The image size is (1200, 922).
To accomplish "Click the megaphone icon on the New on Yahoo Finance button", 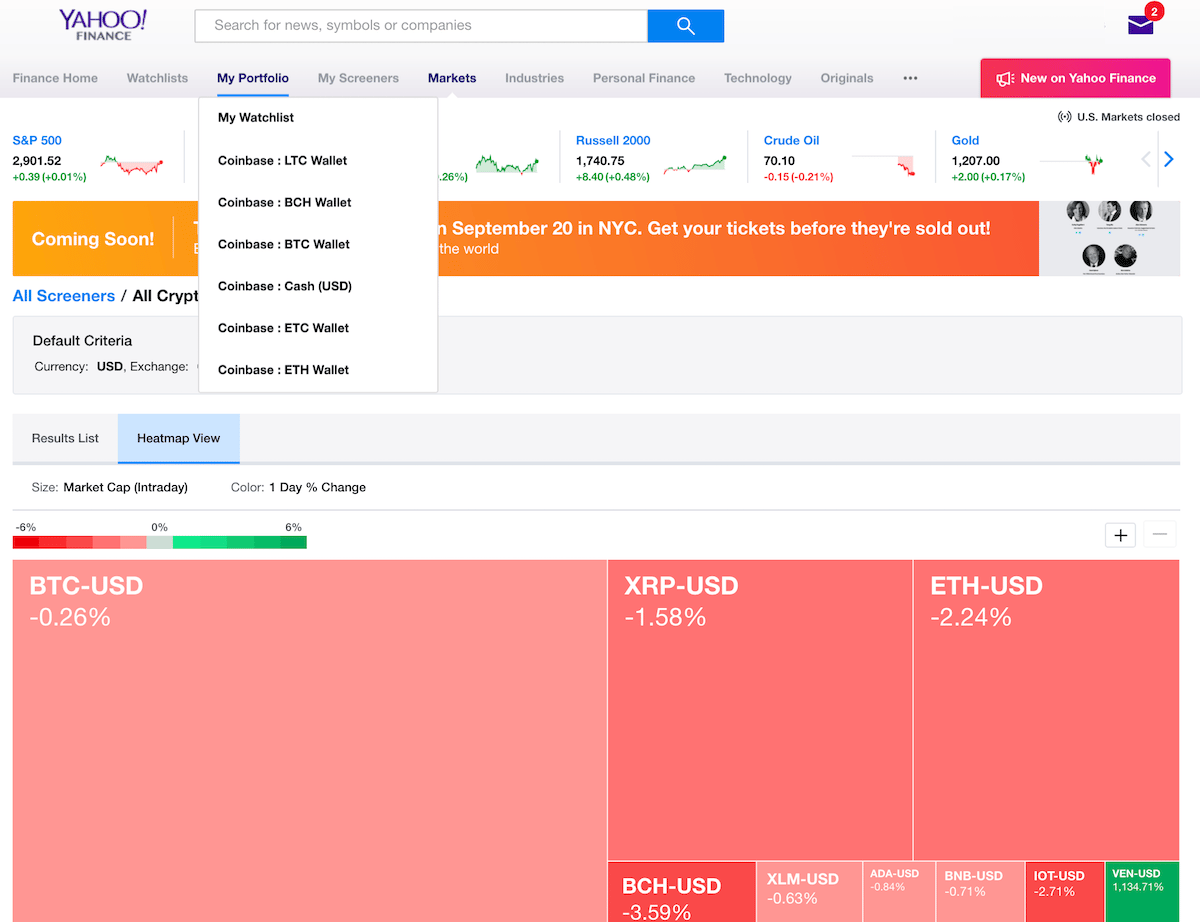I will click(x=1005, y=78).
